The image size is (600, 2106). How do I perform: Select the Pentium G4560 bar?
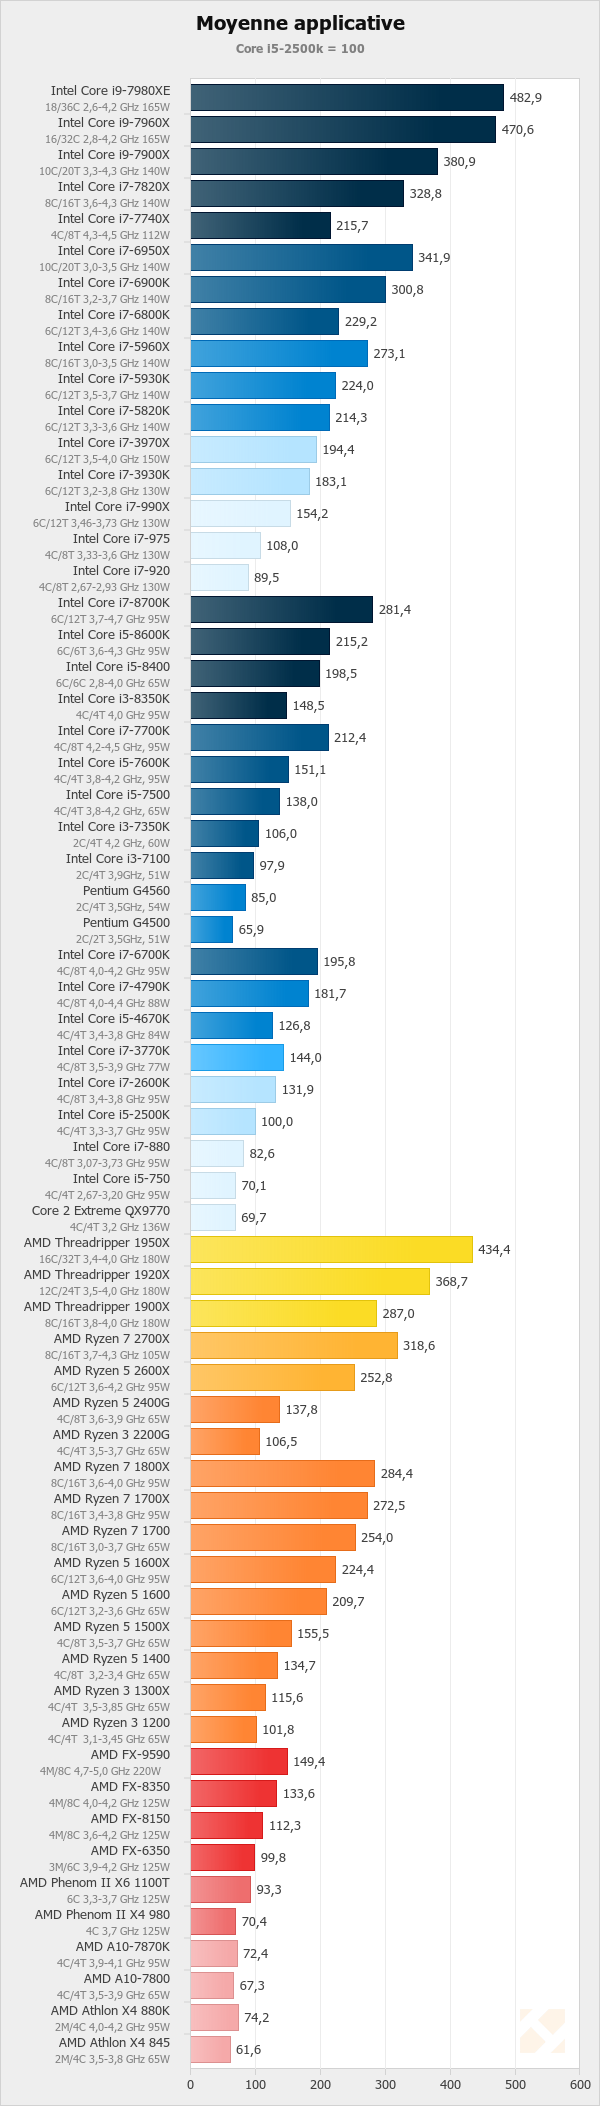pyautogui.click(x=218, y=897)
